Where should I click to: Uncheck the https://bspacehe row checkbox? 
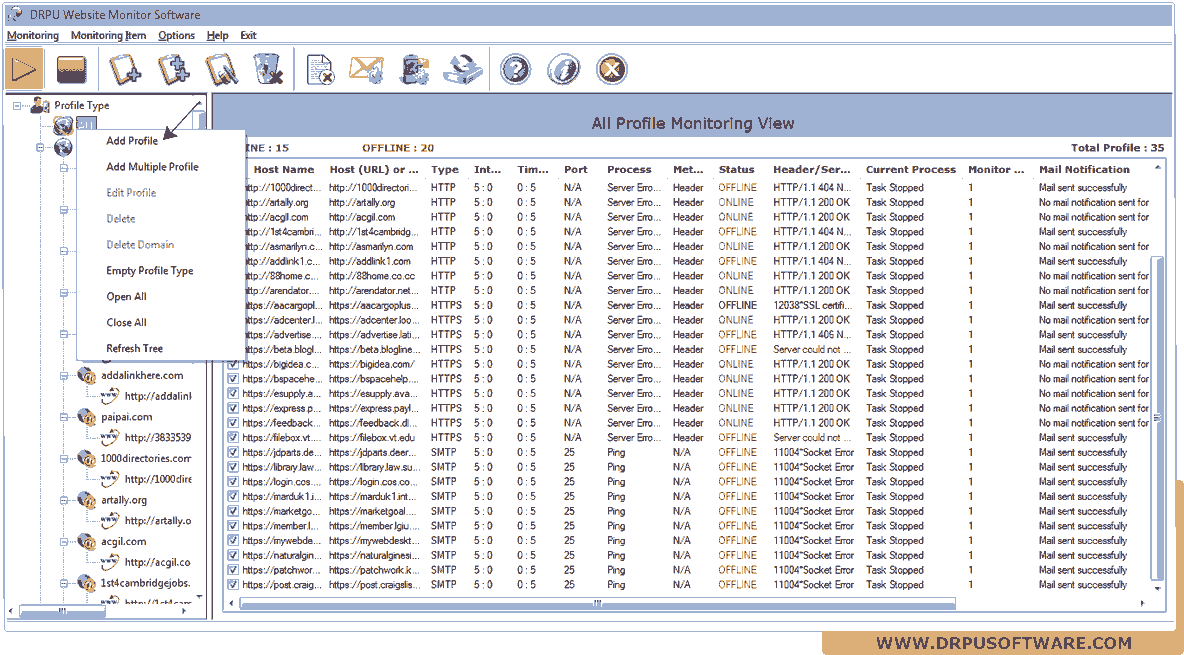(x=233, y=378)
